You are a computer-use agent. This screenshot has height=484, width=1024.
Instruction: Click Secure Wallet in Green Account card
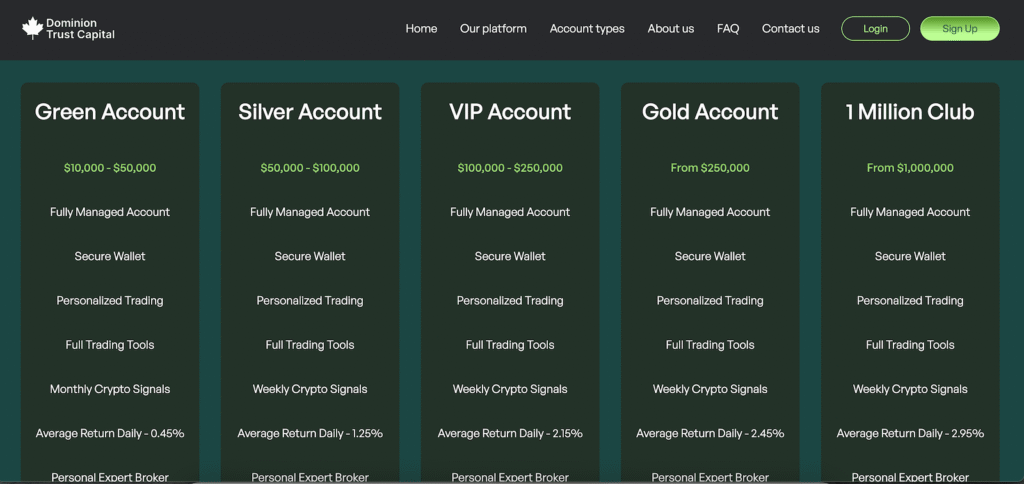click(x=110, y=256)
